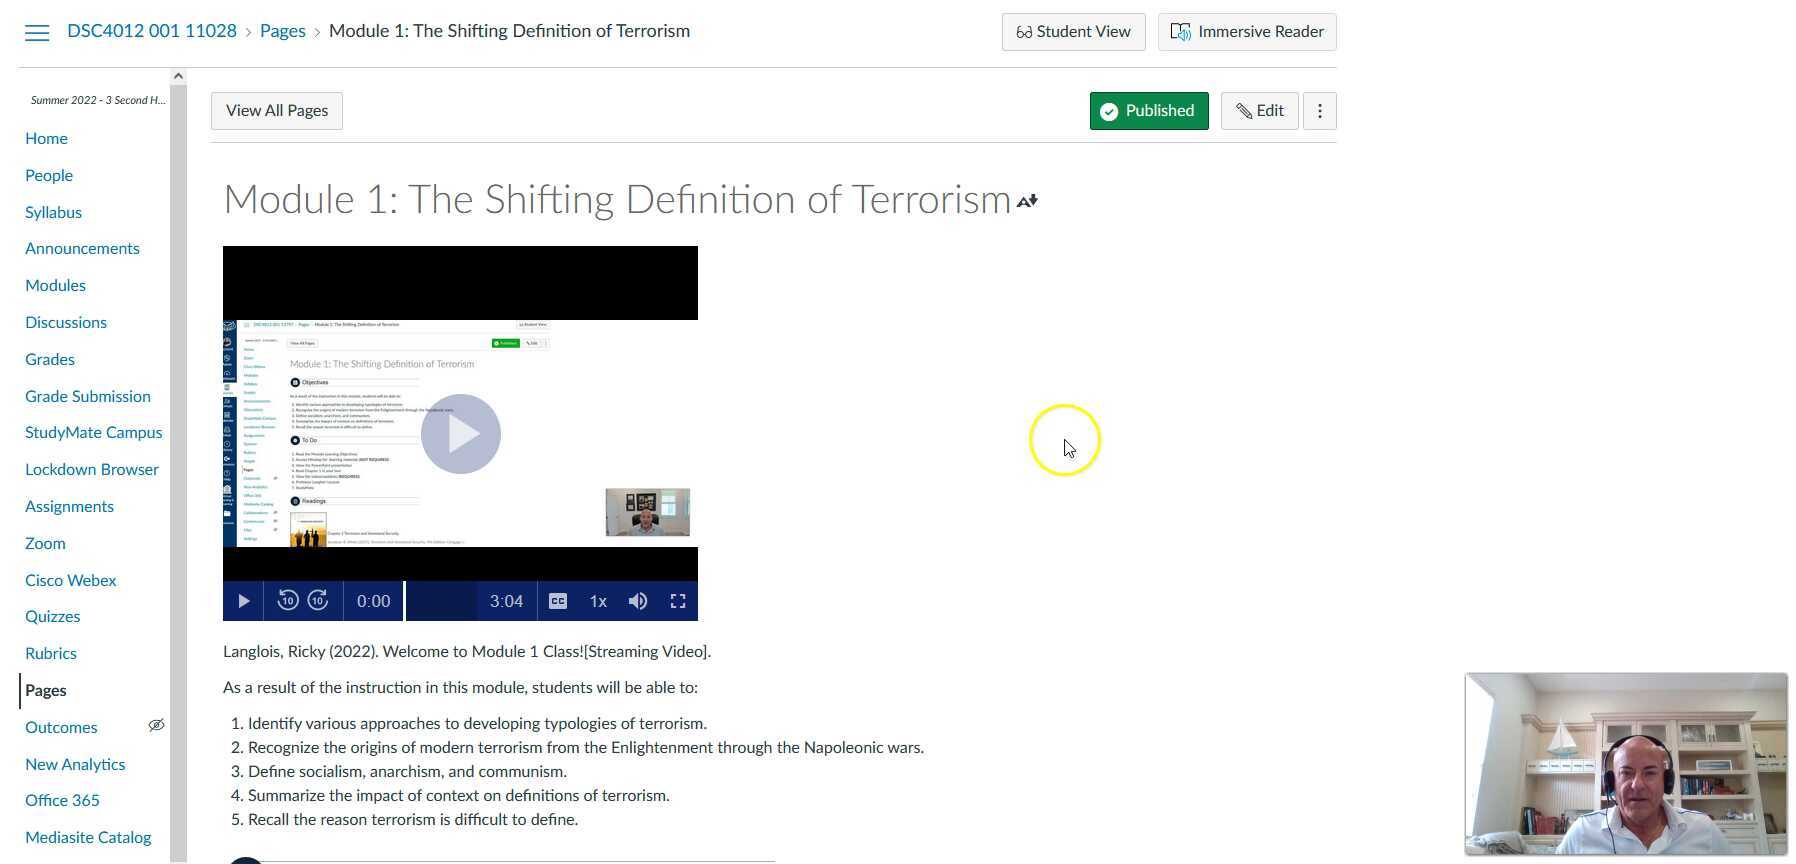Viewport: 1796px width, 864px height.
Task: Open the 1x playback speed menu
Action: pos(598,601)
